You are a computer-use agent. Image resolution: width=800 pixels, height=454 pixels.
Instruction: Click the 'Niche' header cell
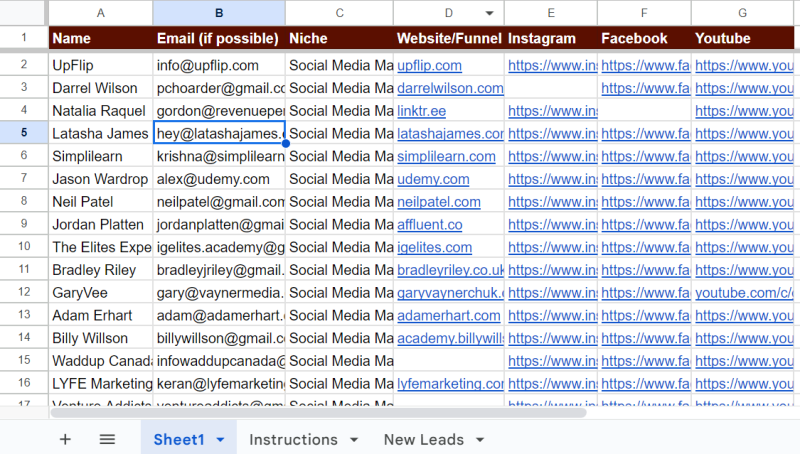339,38
